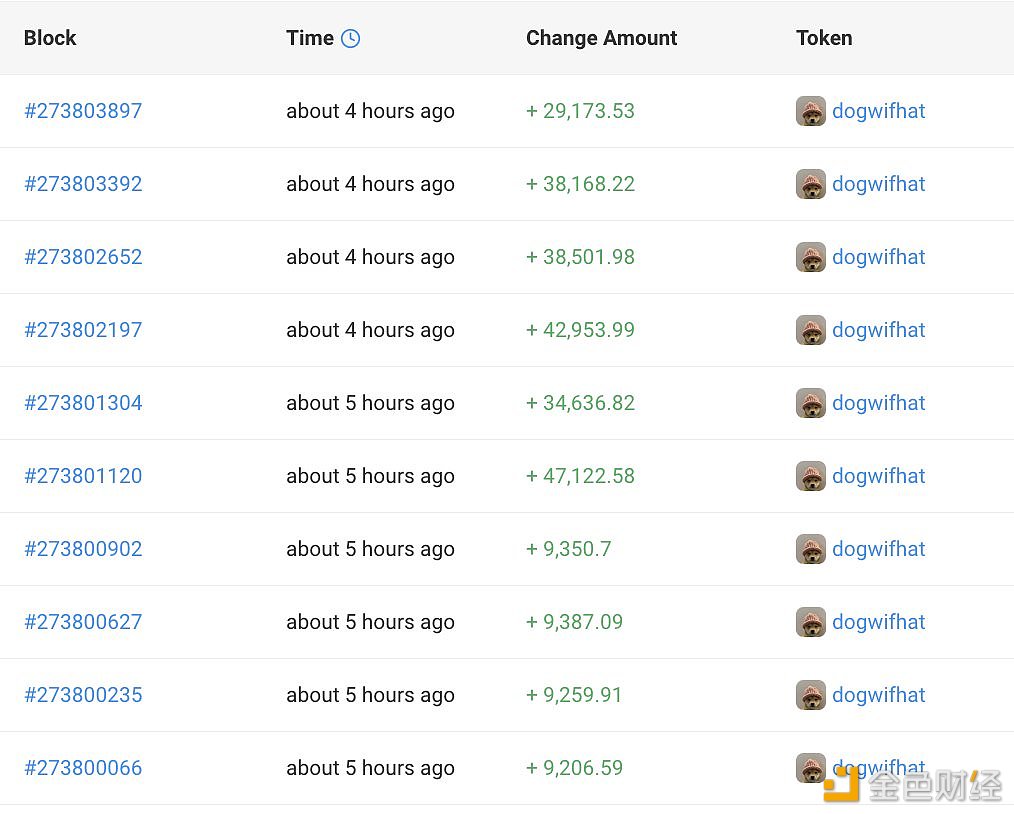Open dogwifhat token link in row #273802652

coord(878,257)
